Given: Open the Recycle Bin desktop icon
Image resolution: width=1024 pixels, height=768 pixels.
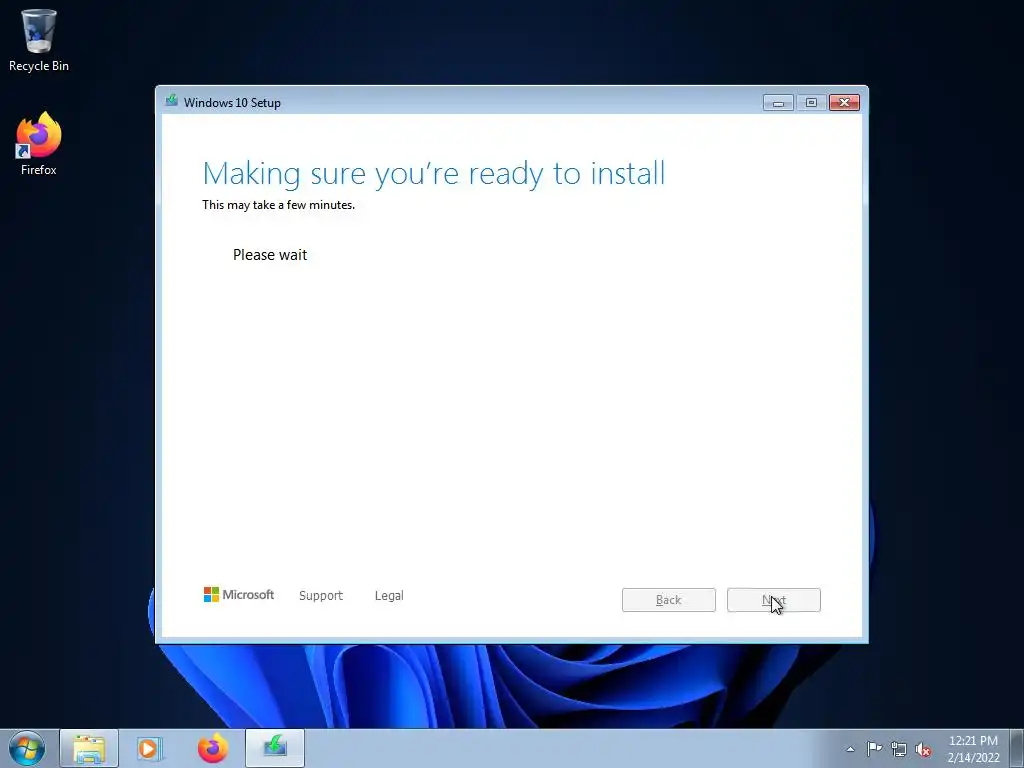Looking at the screenshot, I should (x=39, y=40).
